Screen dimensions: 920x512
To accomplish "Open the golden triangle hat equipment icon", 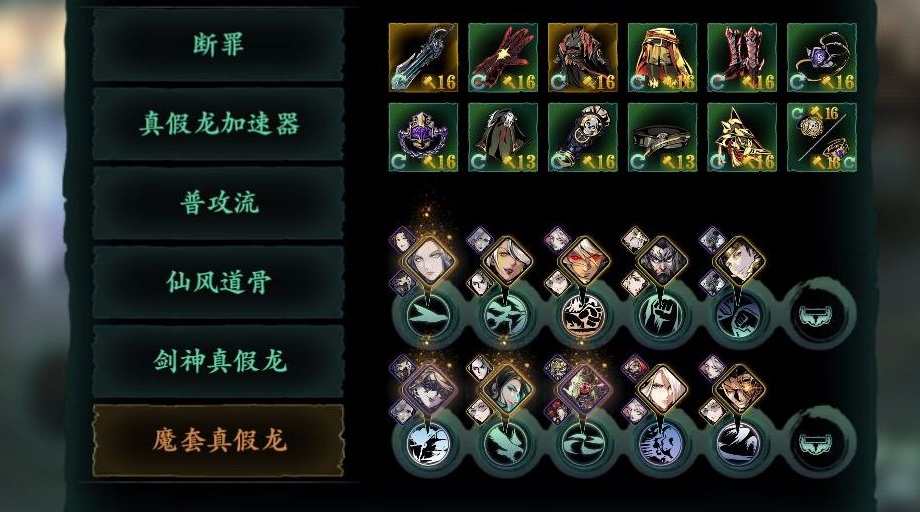I will pos(742,137).
